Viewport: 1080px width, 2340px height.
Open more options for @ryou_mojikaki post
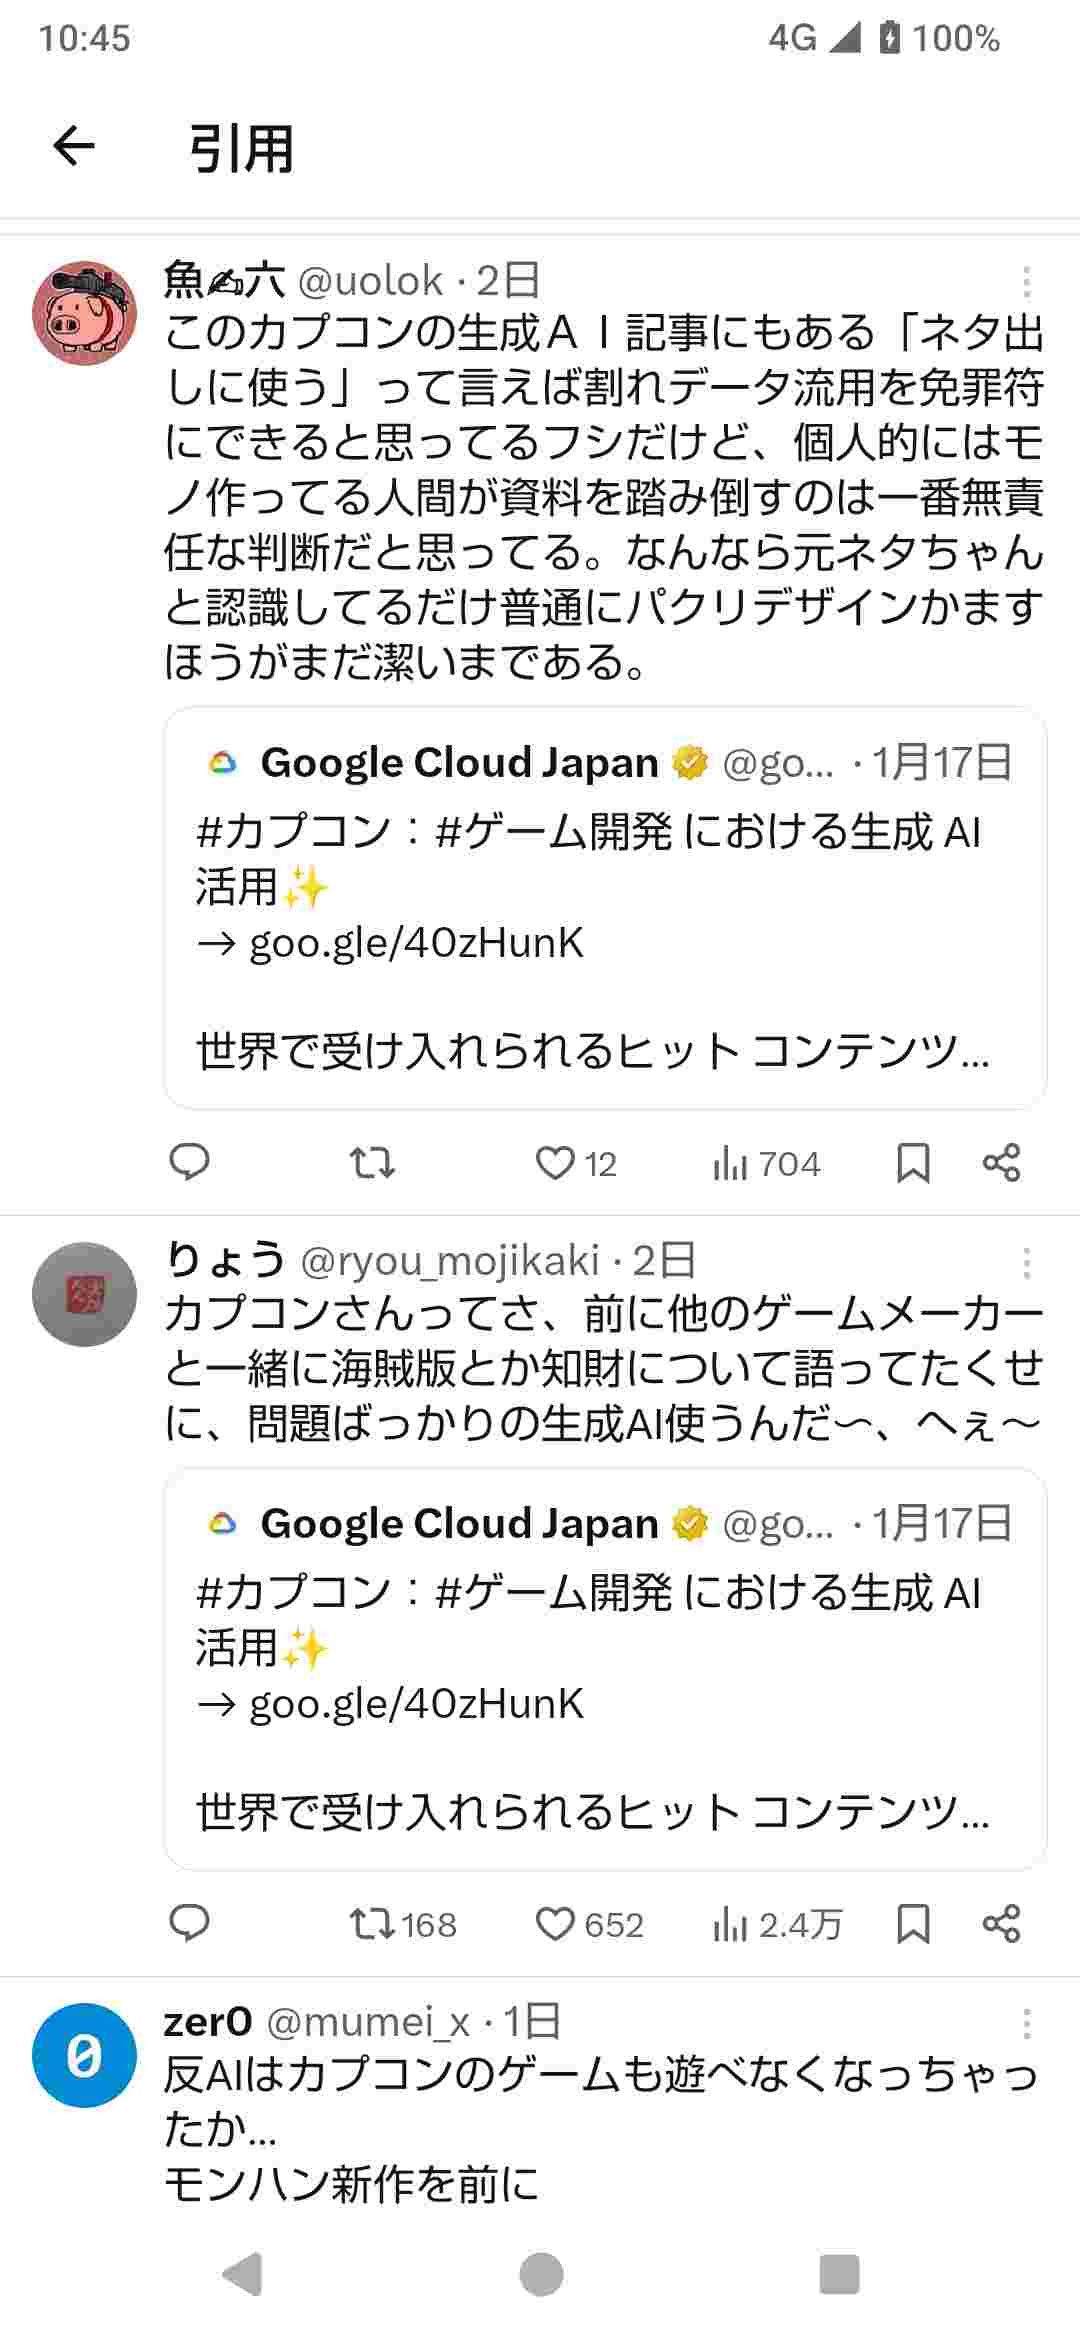pos(1026,1264)
